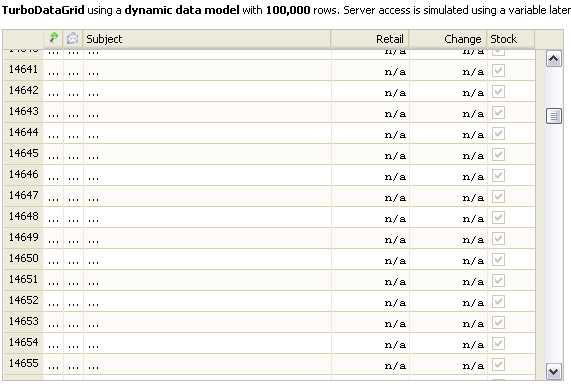Screen dimensions: 571x386
Task: Click the envelope column header icon
Action: click(73, 38)
